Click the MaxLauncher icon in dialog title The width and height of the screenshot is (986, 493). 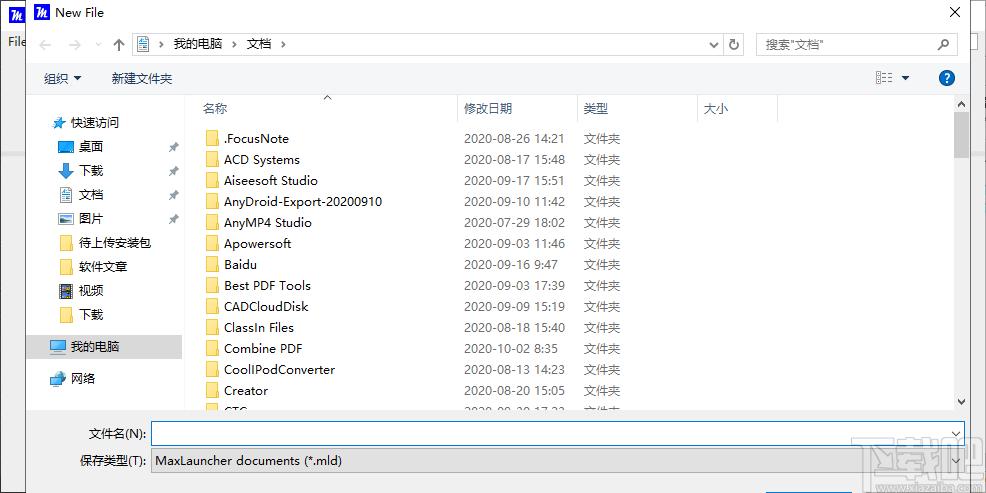pos(42,12)
